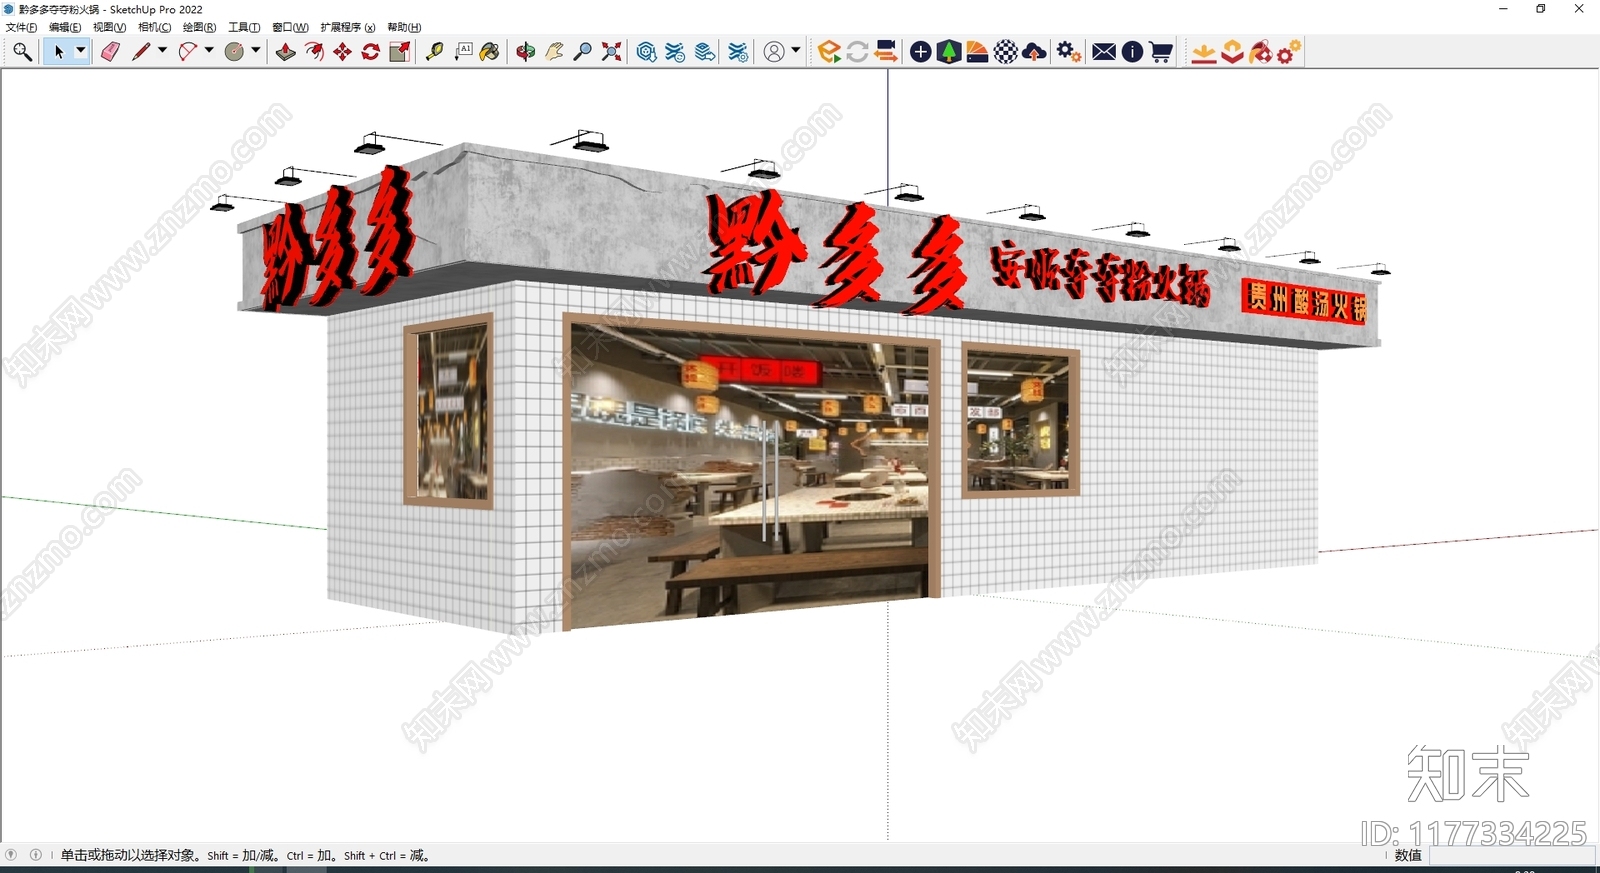
Task: Select the Zoom magnifier tool
Action: pyautogui.click(x=582, y=52)
